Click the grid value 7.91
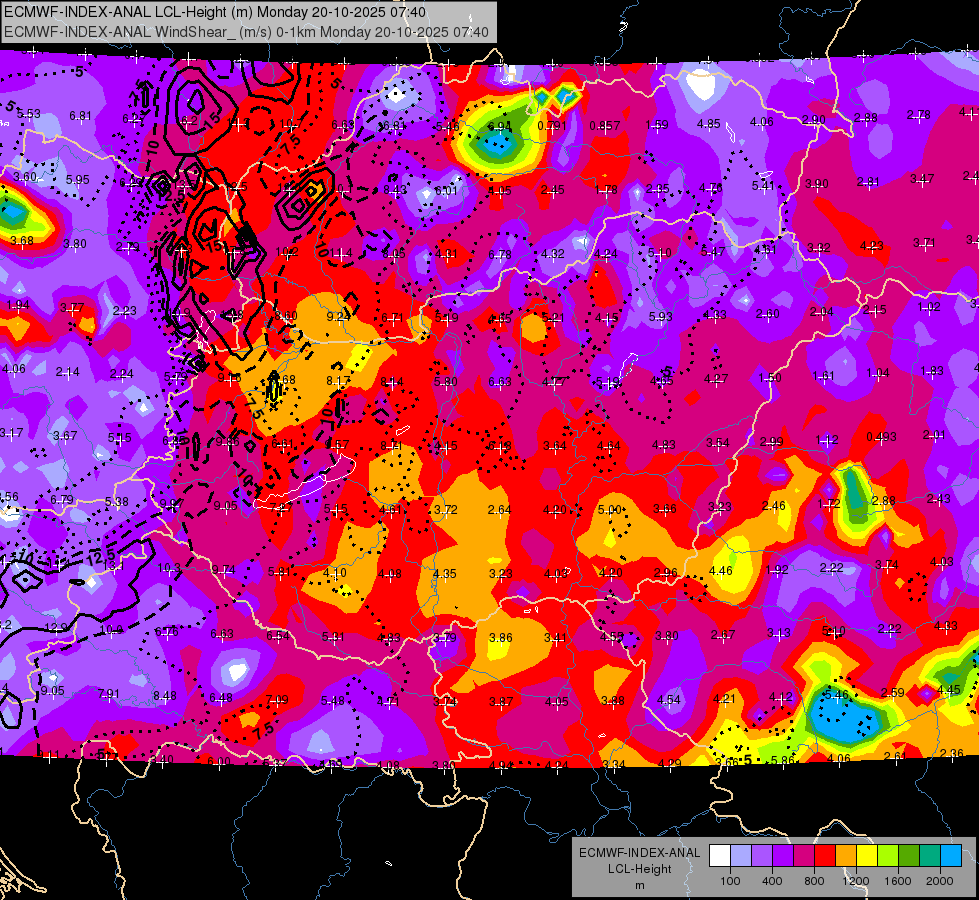The width and height of the screenshot is (979, 900). [x=109, y=694]
